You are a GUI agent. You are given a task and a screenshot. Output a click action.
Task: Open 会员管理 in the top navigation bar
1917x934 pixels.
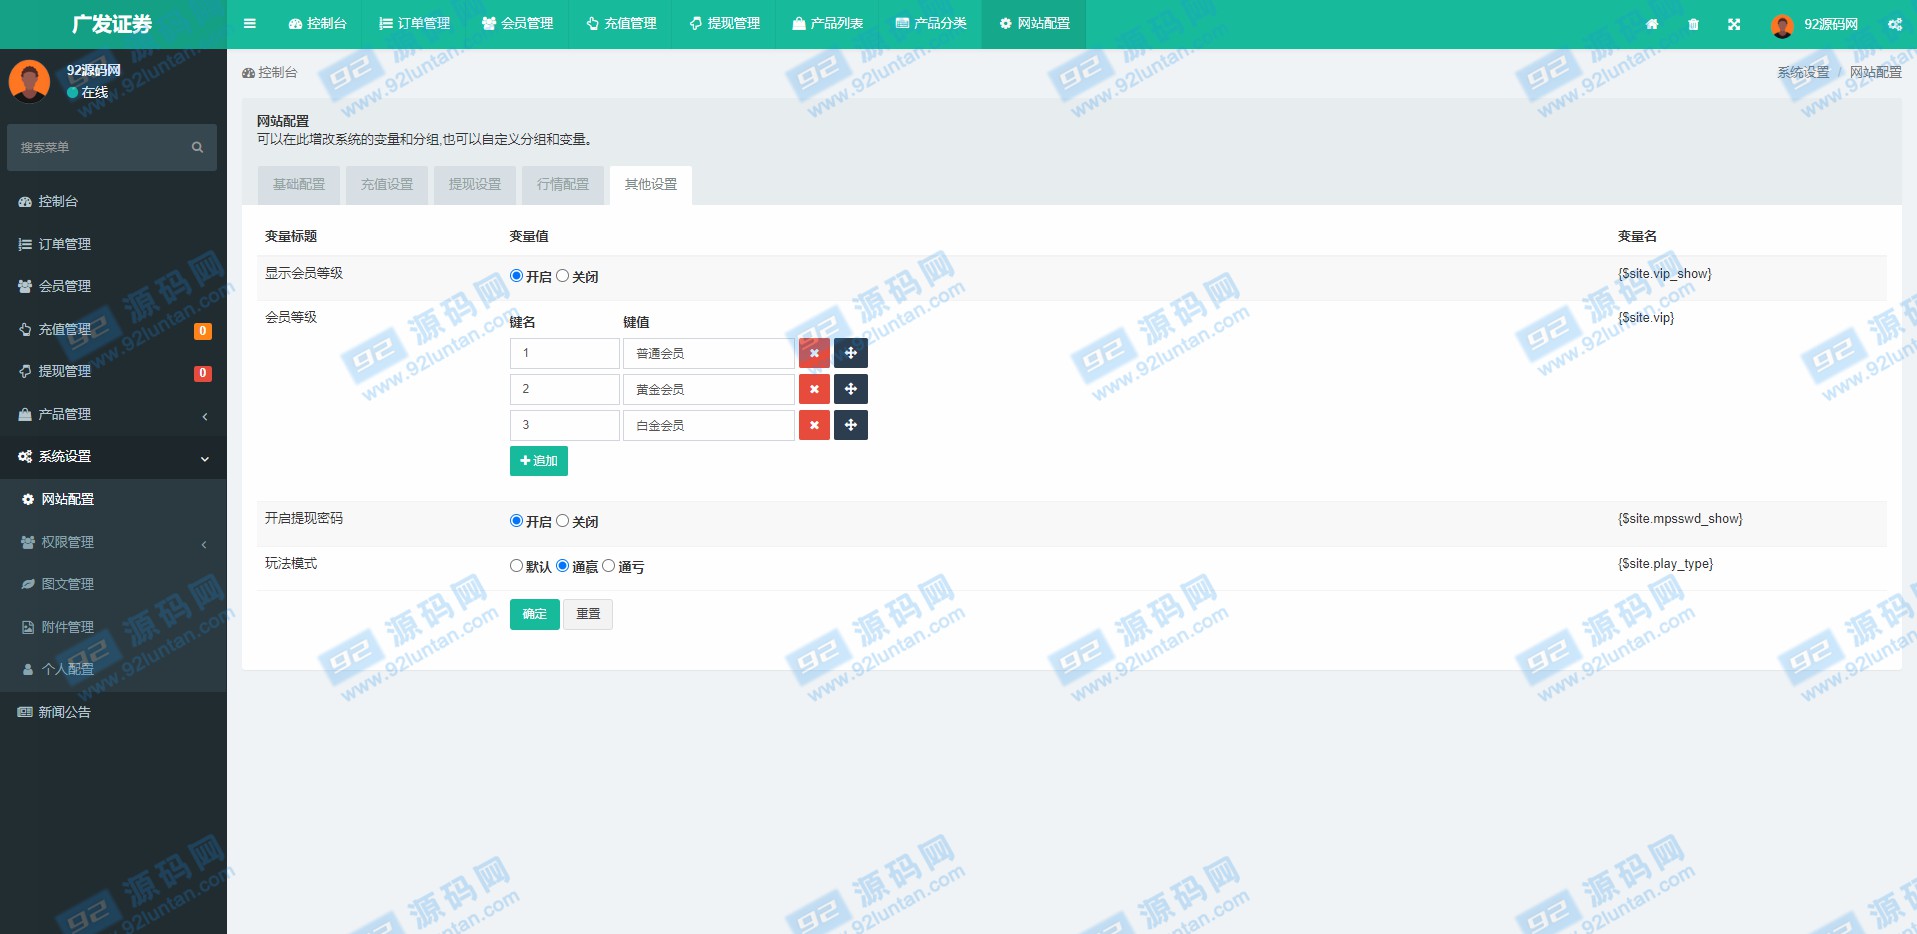517,24
